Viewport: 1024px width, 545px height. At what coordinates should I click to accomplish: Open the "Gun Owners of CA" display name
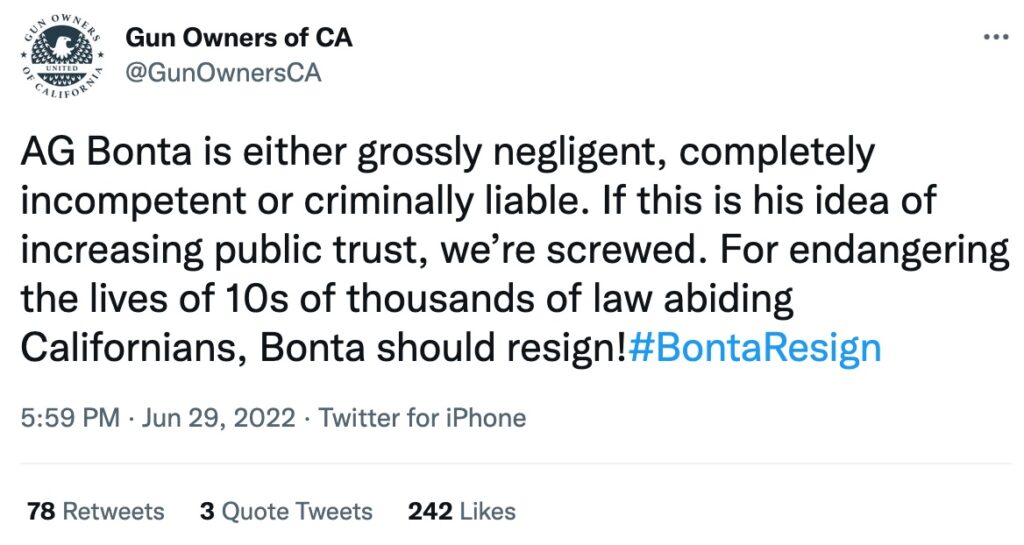pos(238,39)
